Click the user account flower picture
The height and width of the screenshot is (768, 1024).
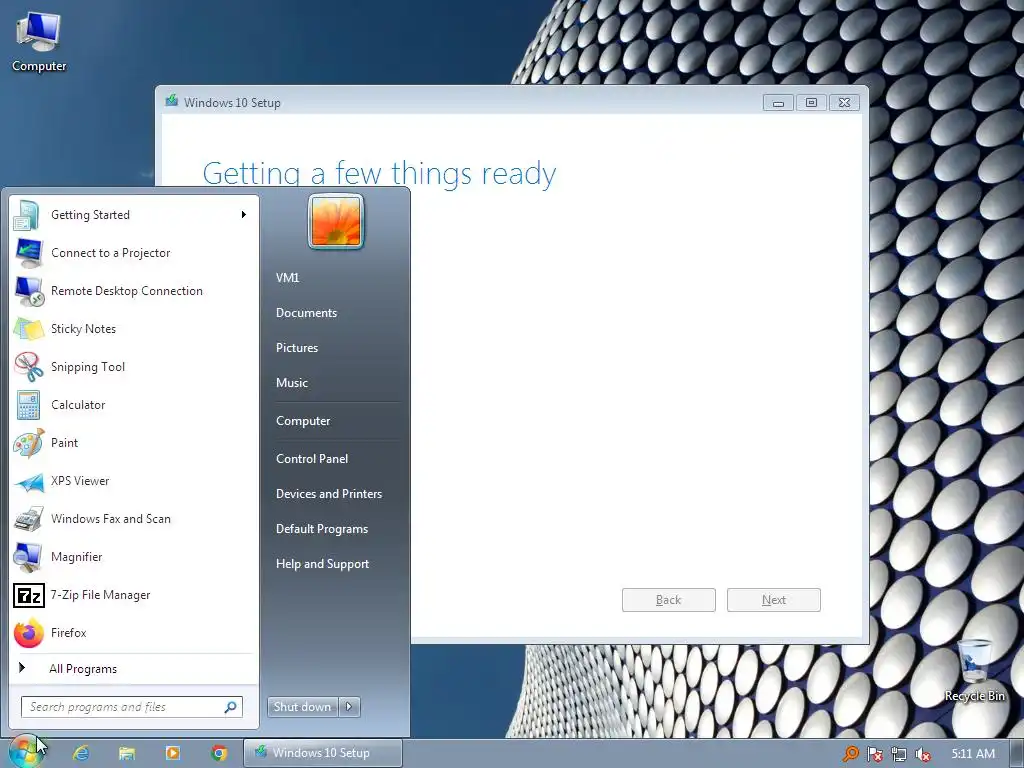click(336, 222)
